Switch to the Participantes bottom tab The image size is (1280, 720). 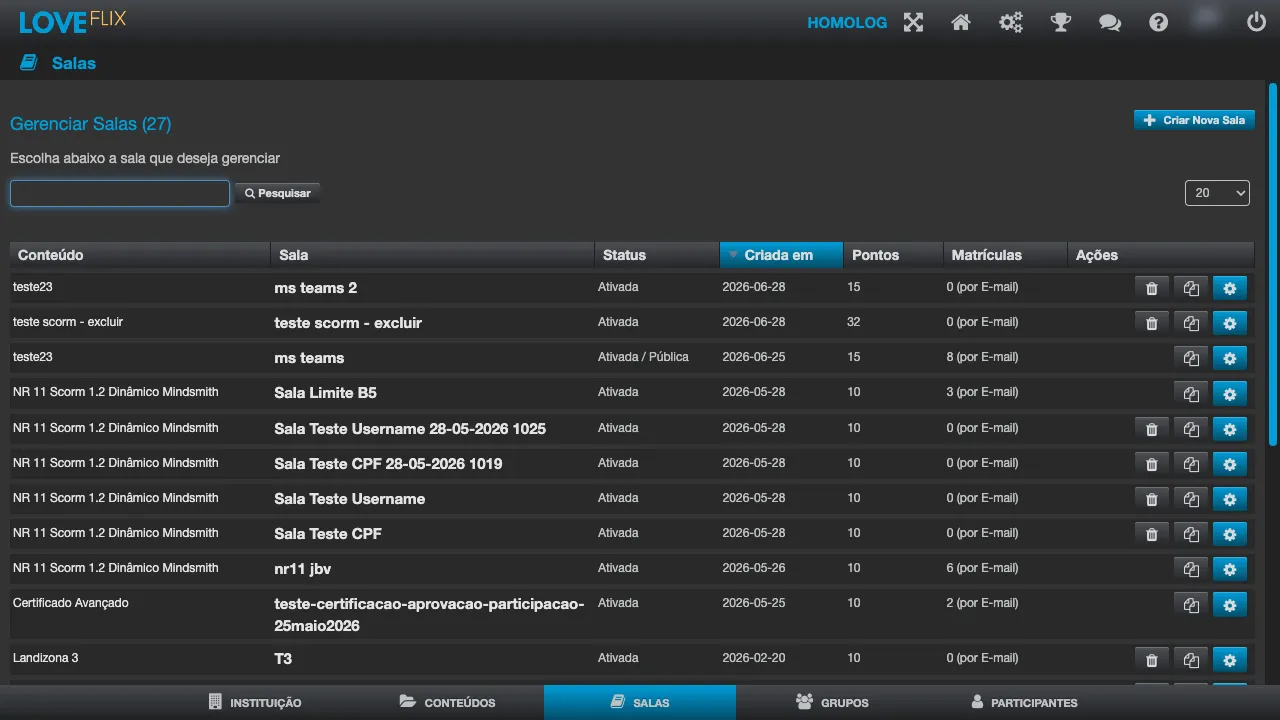tap(1024, 702)
